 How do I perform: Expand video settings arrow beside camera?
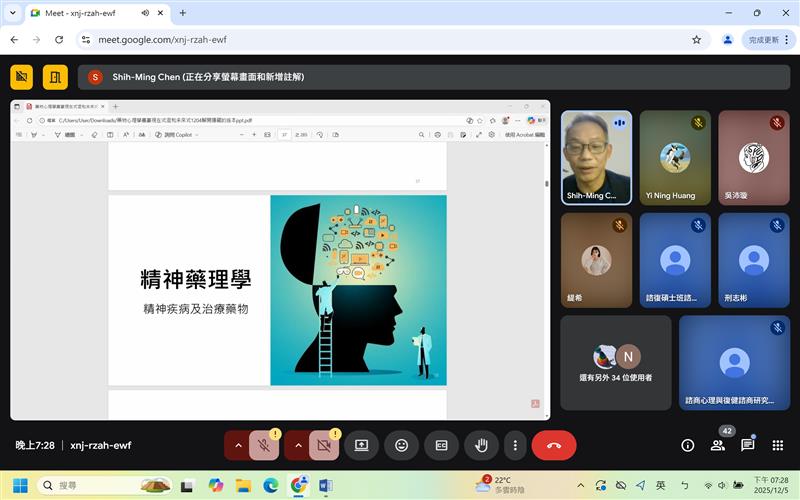tap(297, 445)
